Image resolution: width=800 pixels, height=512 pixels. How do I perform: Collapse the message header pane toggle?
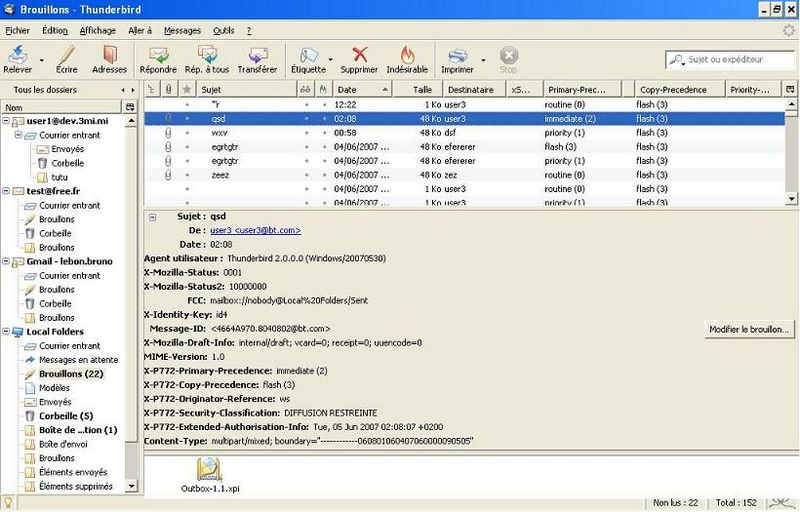[151, 216]
